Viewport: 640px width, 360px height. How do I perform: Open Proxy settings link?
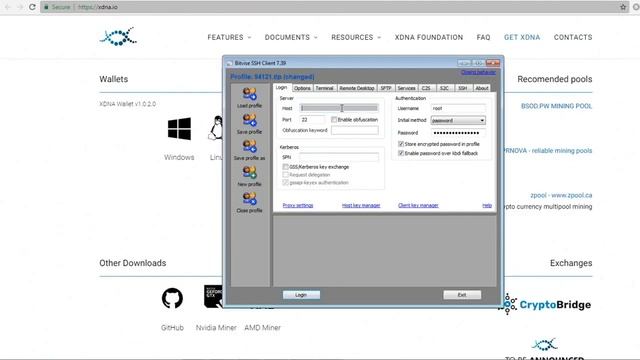[x=298, y=205]
